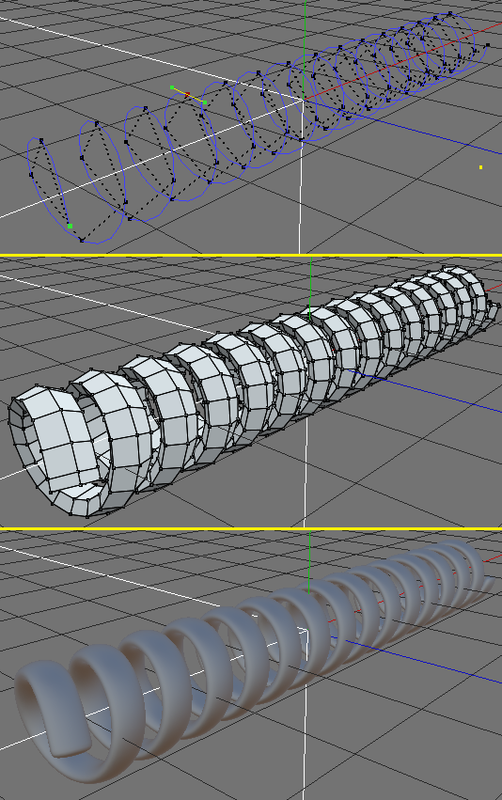The image size is (502, 800).
Task: Select the red spline point on the tangent handle
Action: pyautogui.click(x=188, y=94)
